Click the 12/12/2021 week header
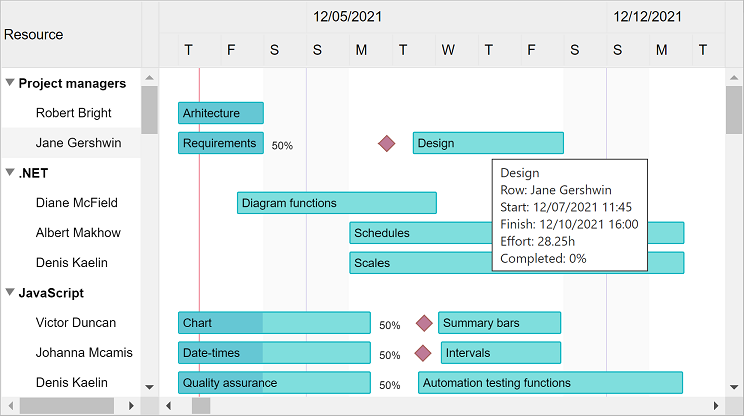Image resolution: width=744 pixels, height=416 pixels. 648,16
